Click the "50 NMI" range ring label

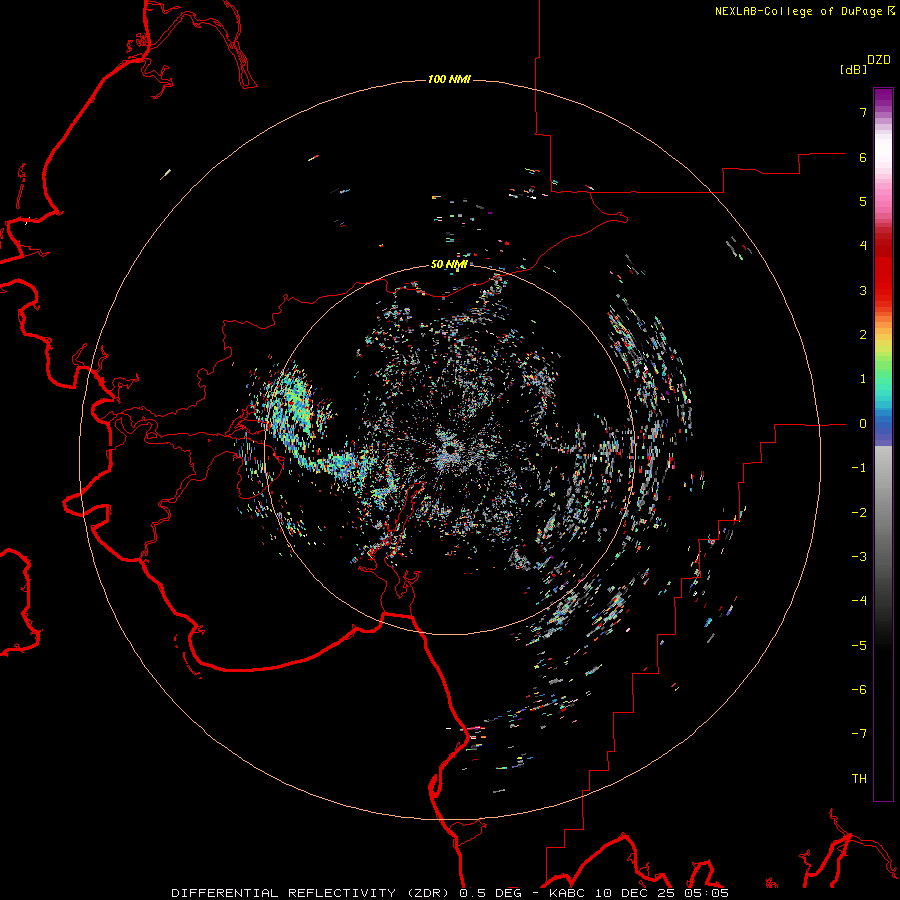449,265
